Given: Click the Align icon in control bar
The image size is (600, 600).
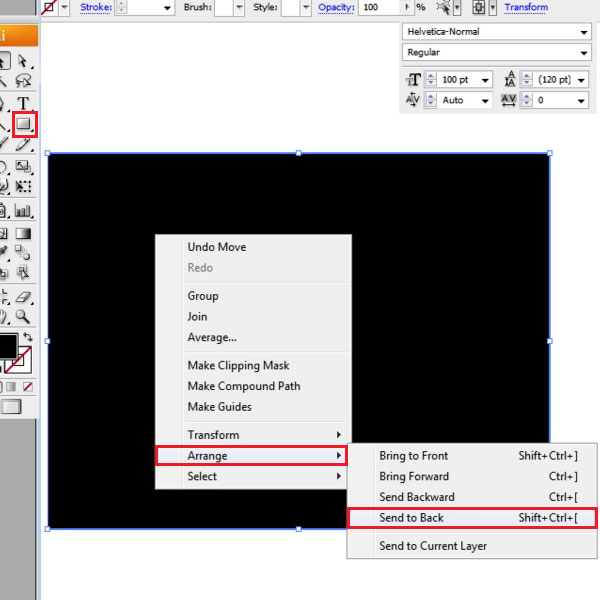Looking at the screenshot, I should click(478, 7).
